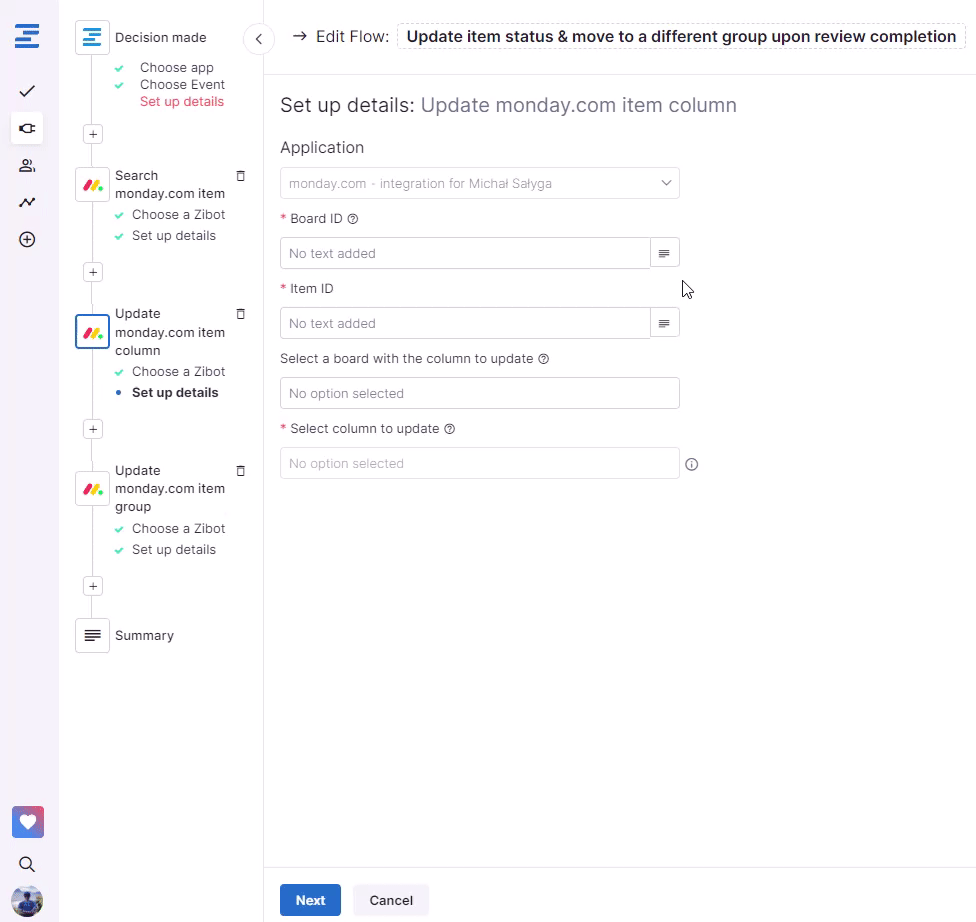Open Set up details under Decision made
The height and width of the screenshot is (922, 976).
click(182, 102)
